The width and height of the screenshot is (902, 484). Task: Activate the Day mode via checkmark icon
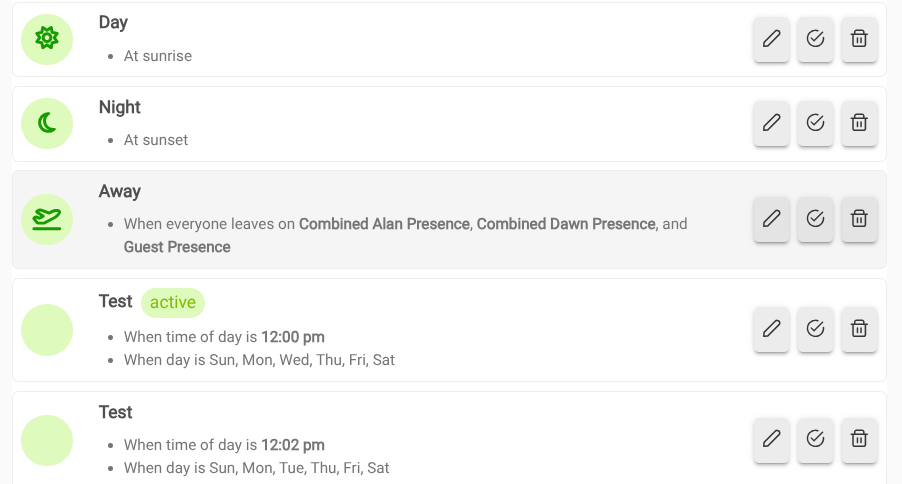point(815,40)
